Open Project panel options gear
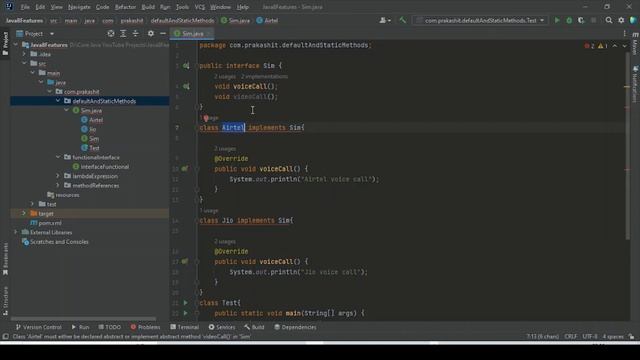 tap(151, 34)
